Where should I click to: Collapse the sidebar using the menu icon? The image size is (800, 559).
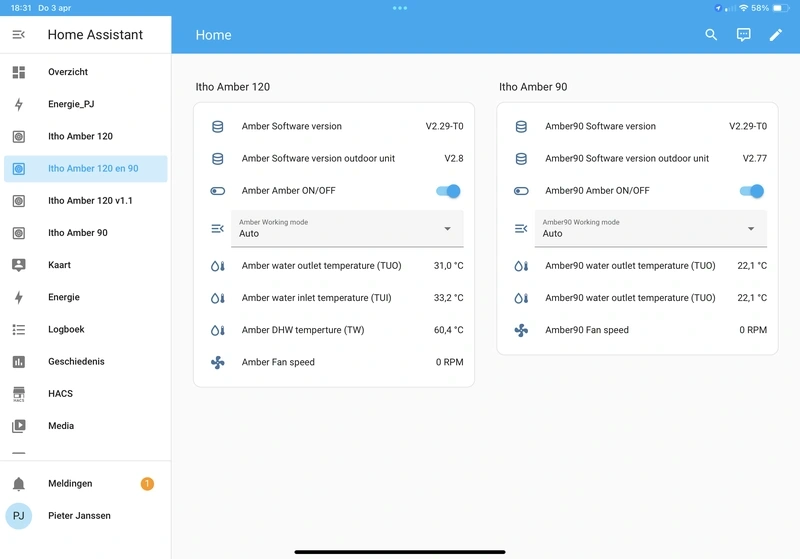(18, 35)
